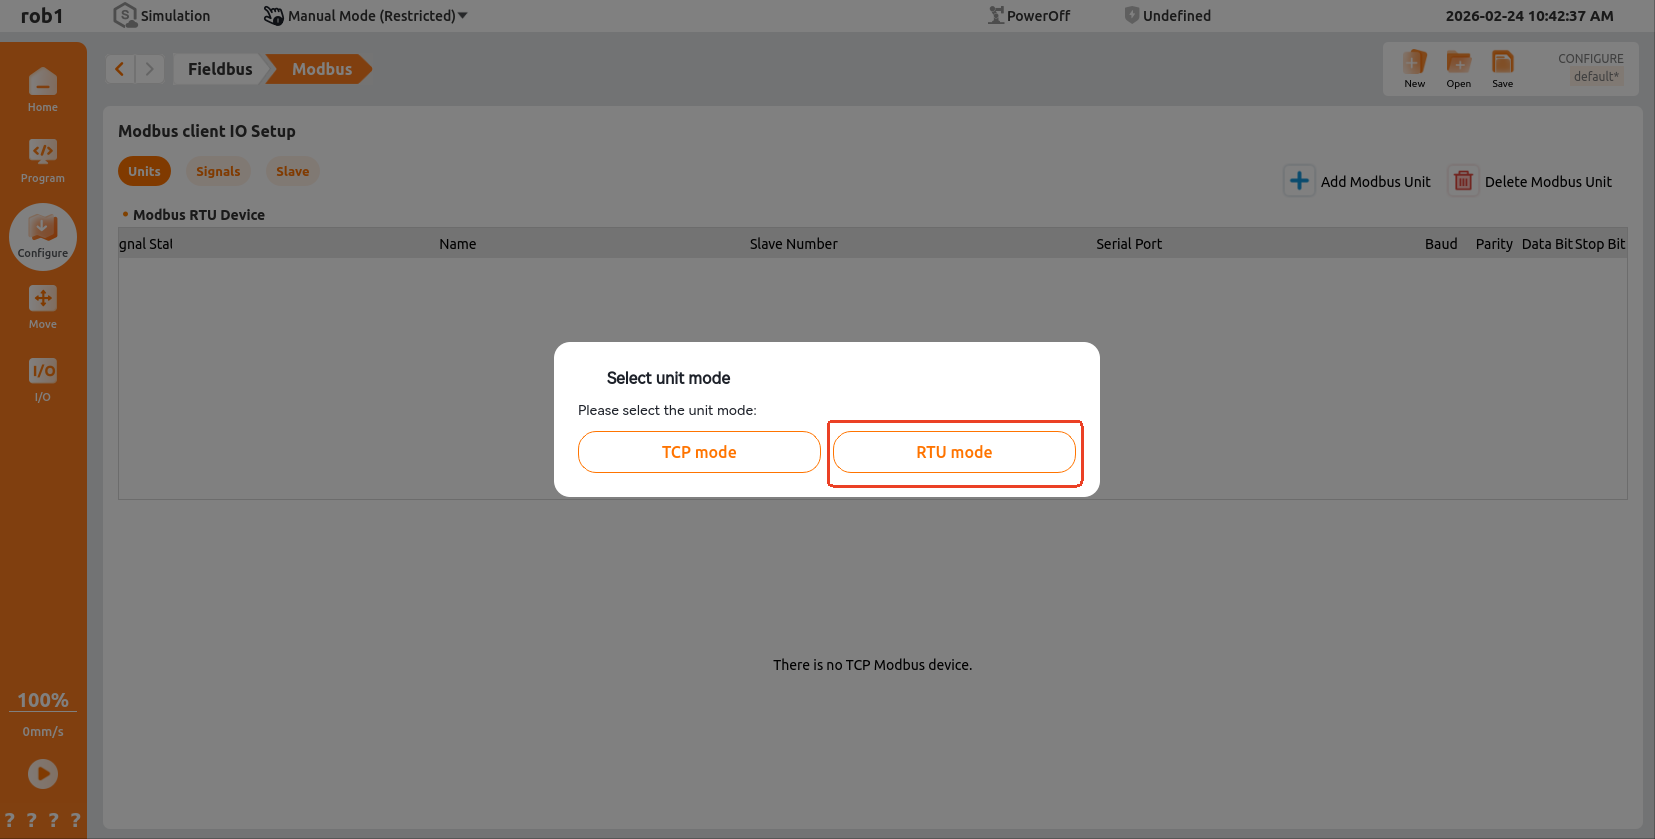Select the Units tab
The width and height of the screenshot is (1655, 839).
pyautogui.click(x=144, y=171)
